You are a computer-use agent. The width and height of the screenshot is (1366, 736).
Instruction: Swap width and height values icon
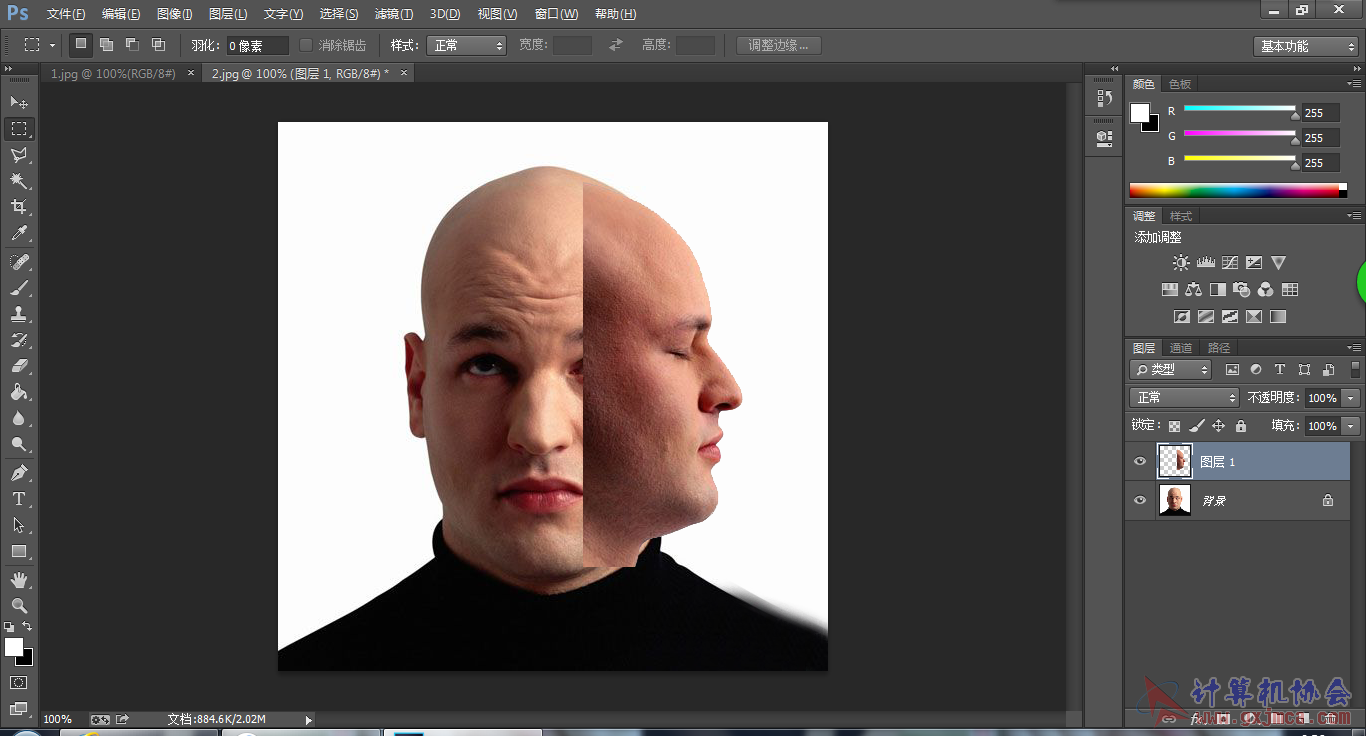[x=616, y=45]
